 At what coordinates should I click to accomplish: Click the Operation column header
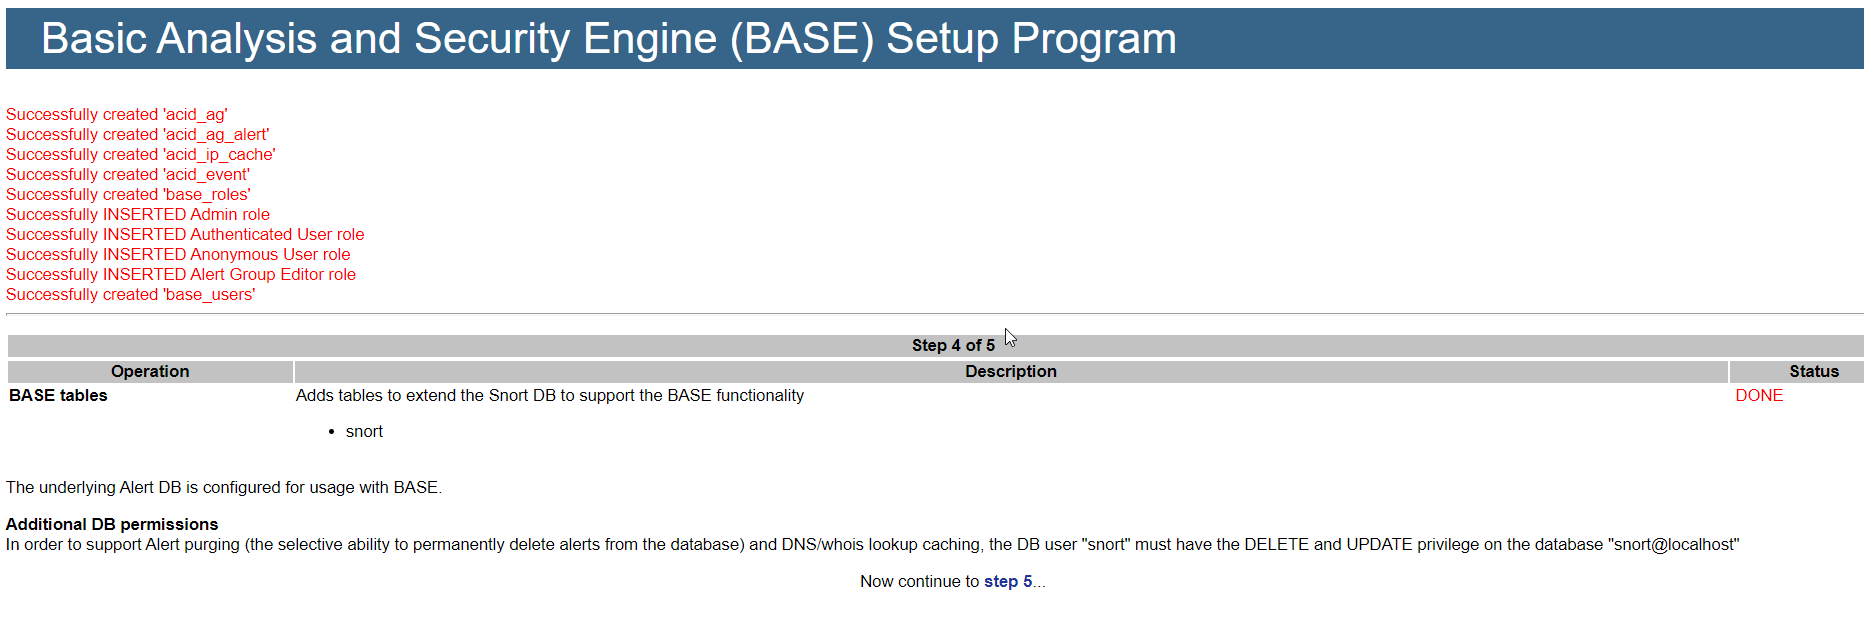pos(150,371)
